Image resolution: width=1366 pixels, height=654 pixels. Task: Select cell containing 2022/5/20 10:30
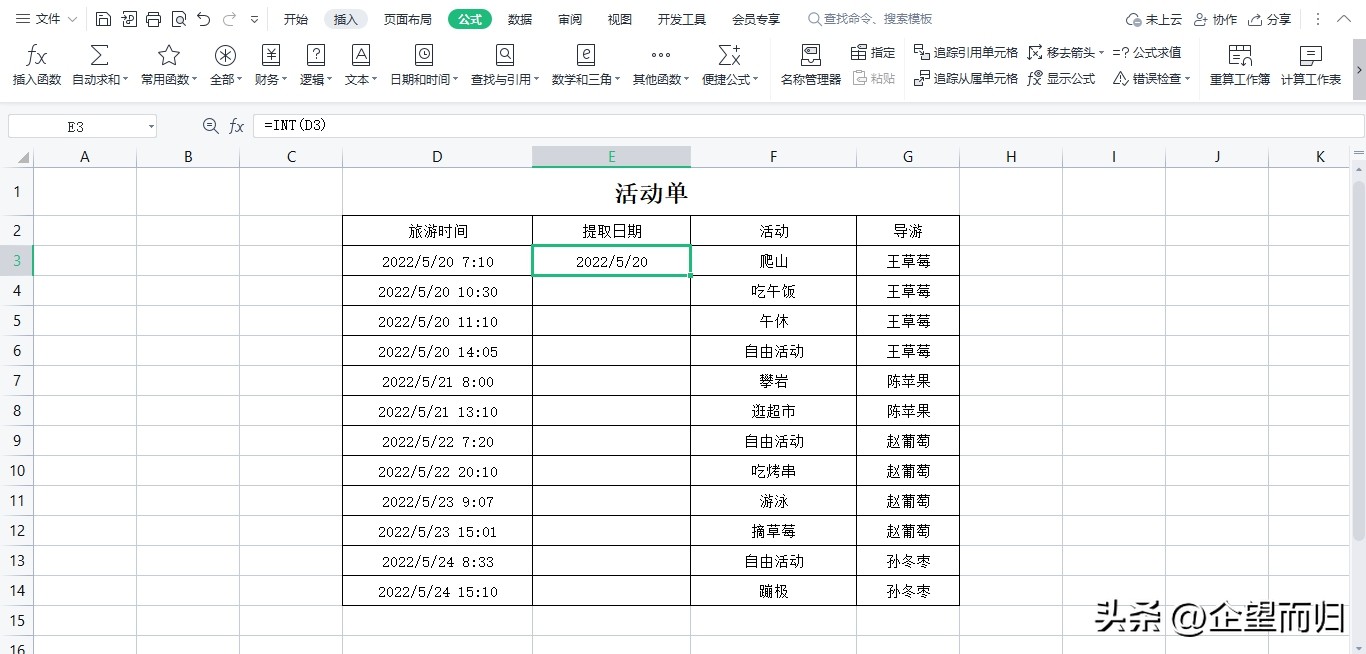point(437,291)
